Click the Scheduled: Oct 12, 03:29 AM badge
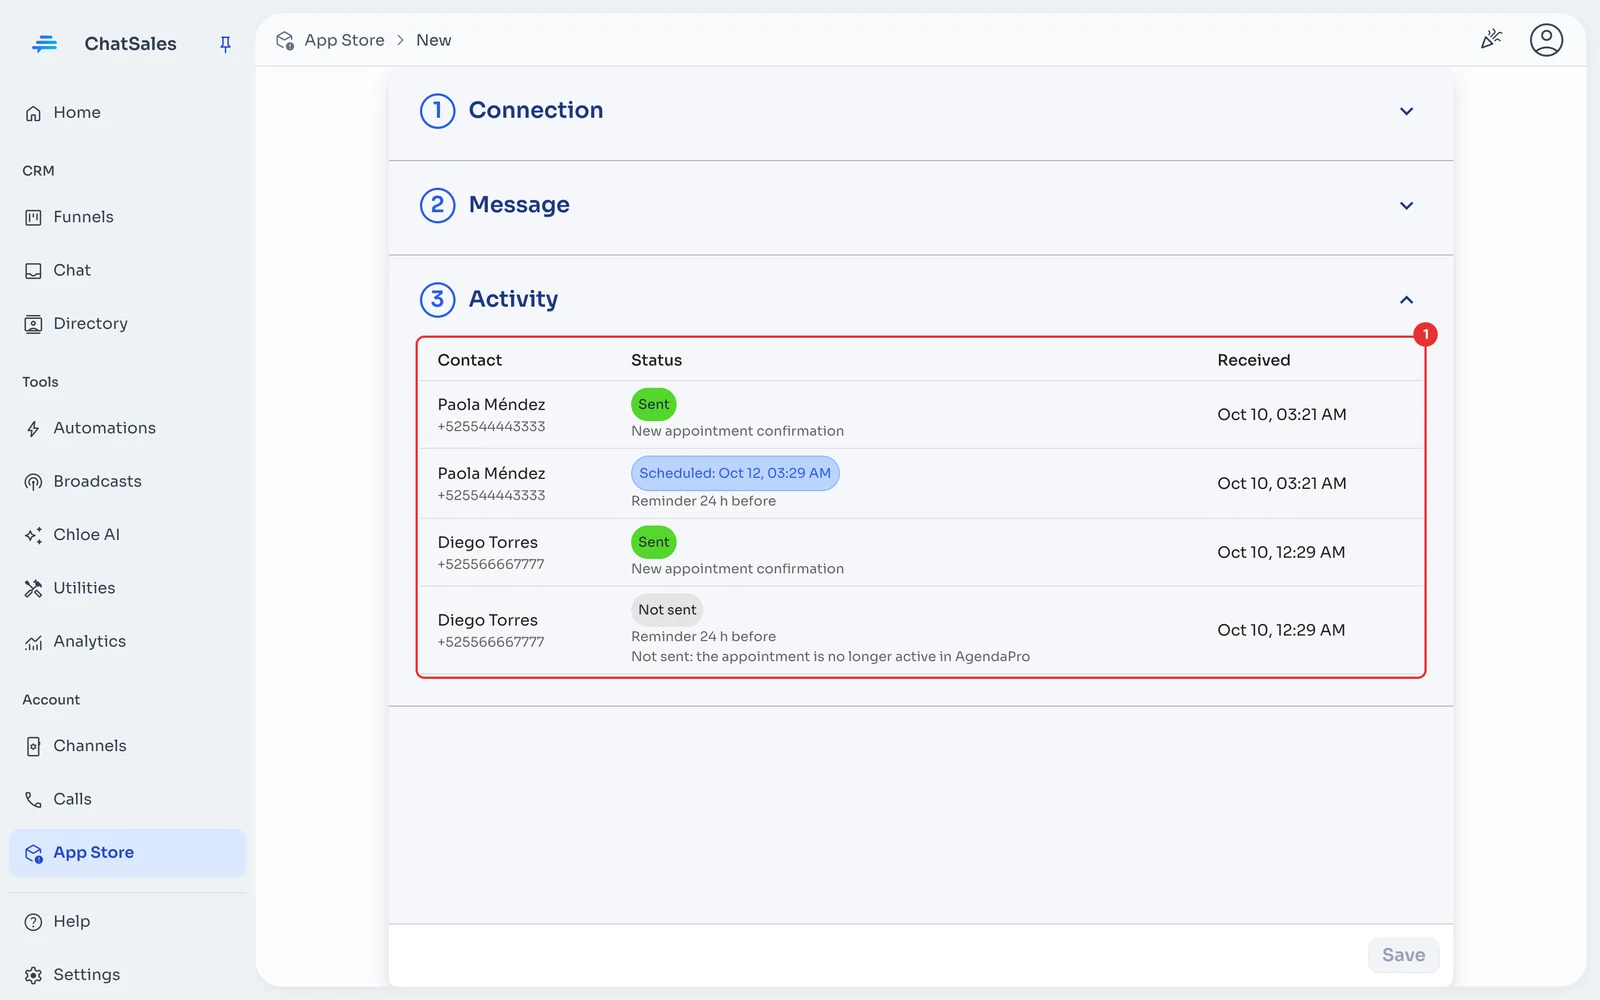 [735, 473]
